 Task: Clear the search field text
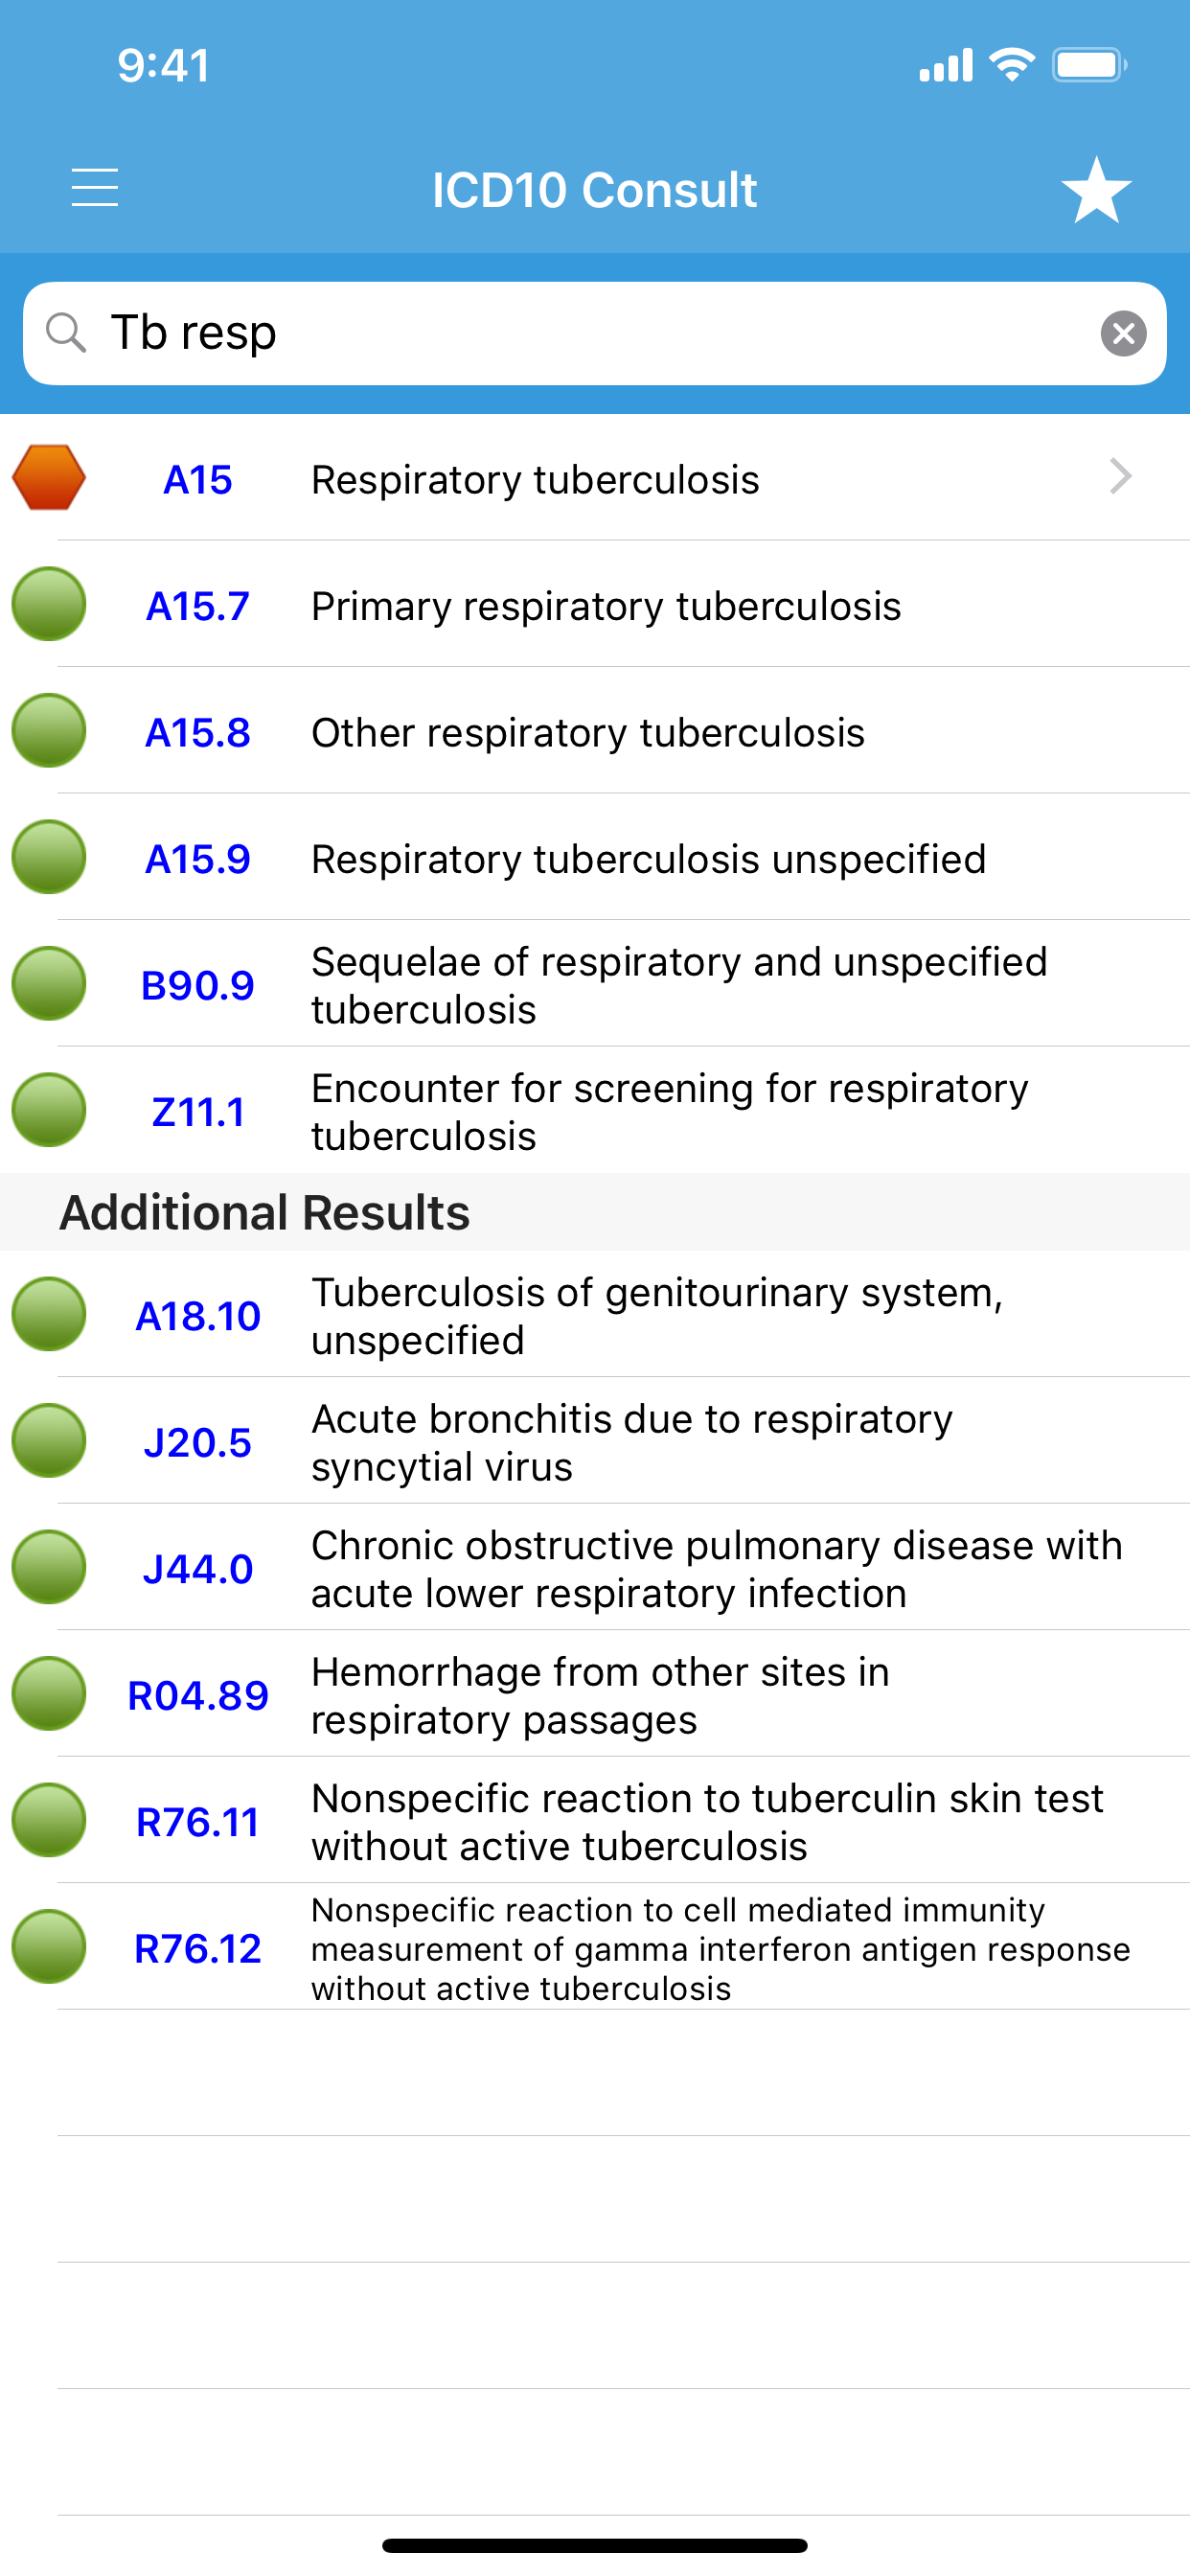tap(1123, 333)
